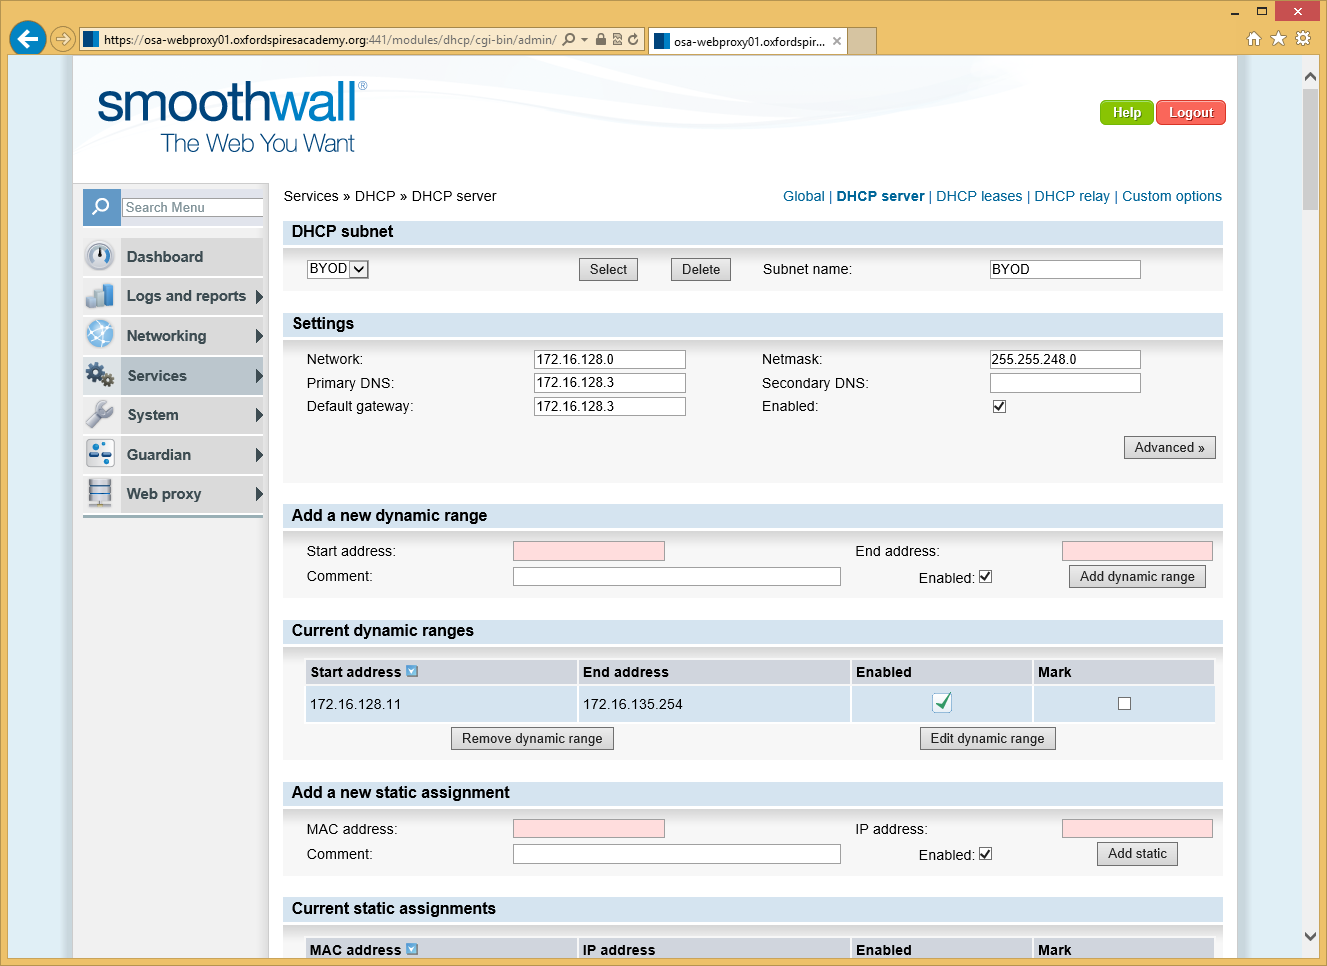
Task: Click the address bar search magnifier icon
Action: coord(569,40)
